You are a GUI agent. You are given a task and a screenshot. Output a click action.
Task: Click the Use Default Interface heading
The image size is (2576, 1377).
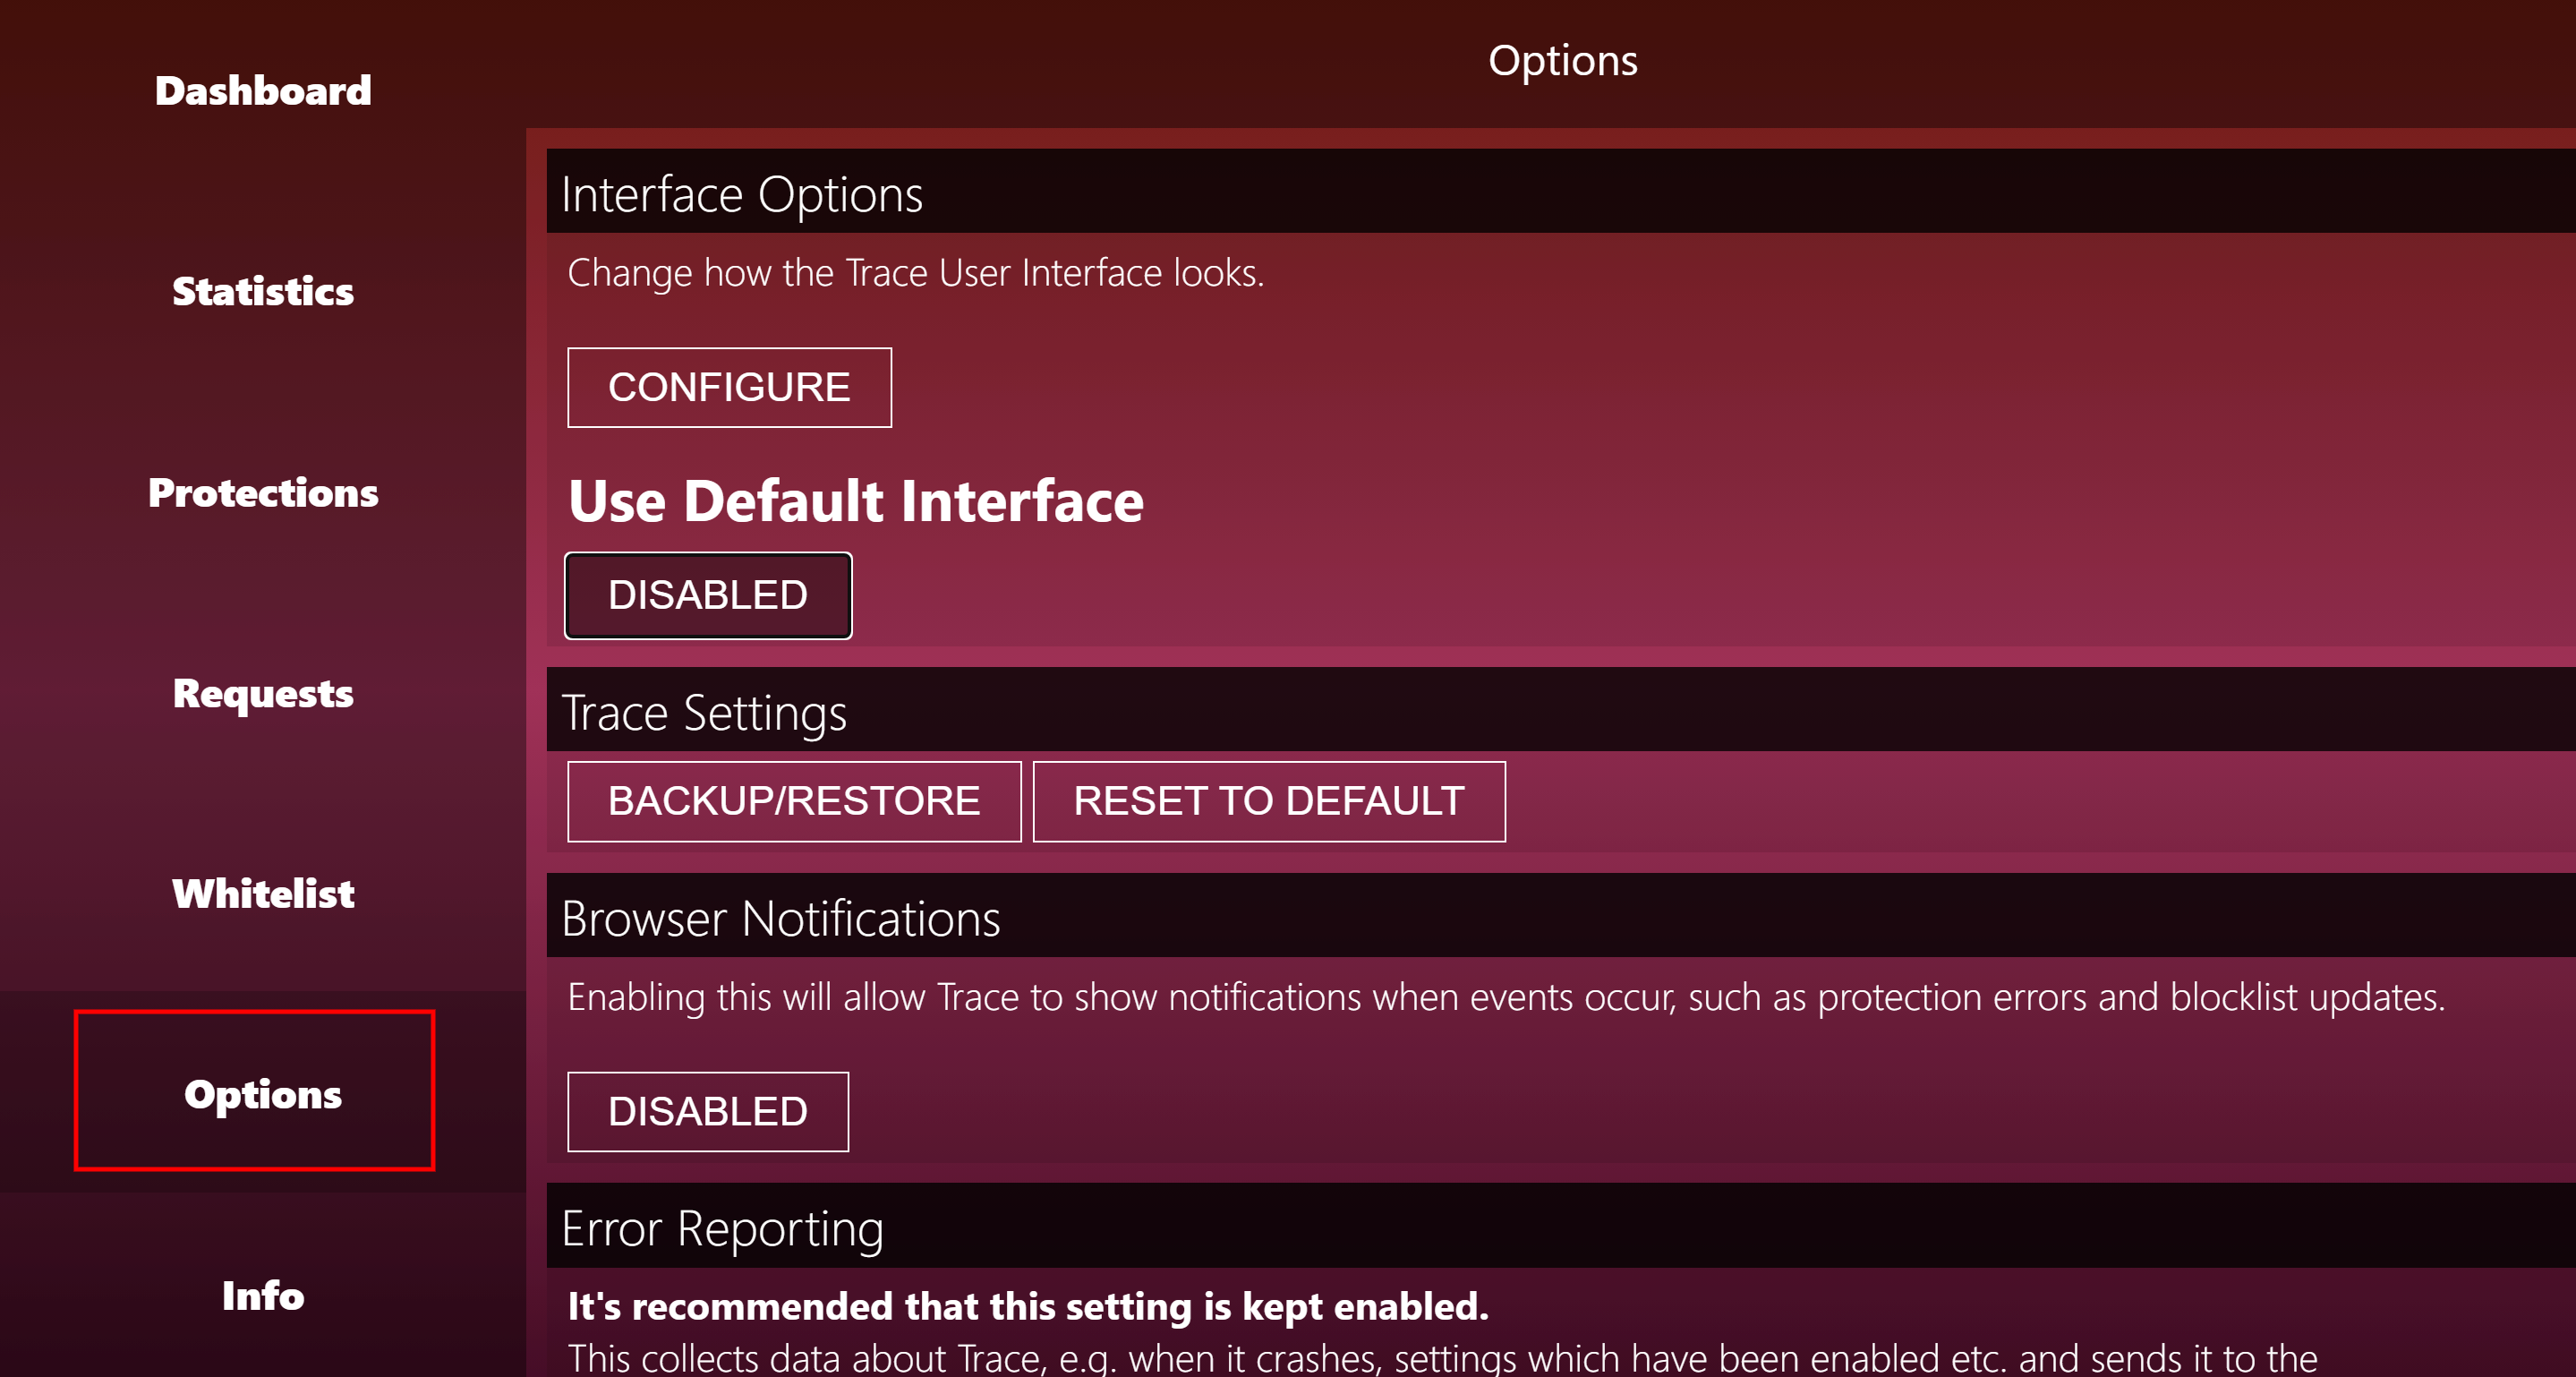[x=856, y=501]
